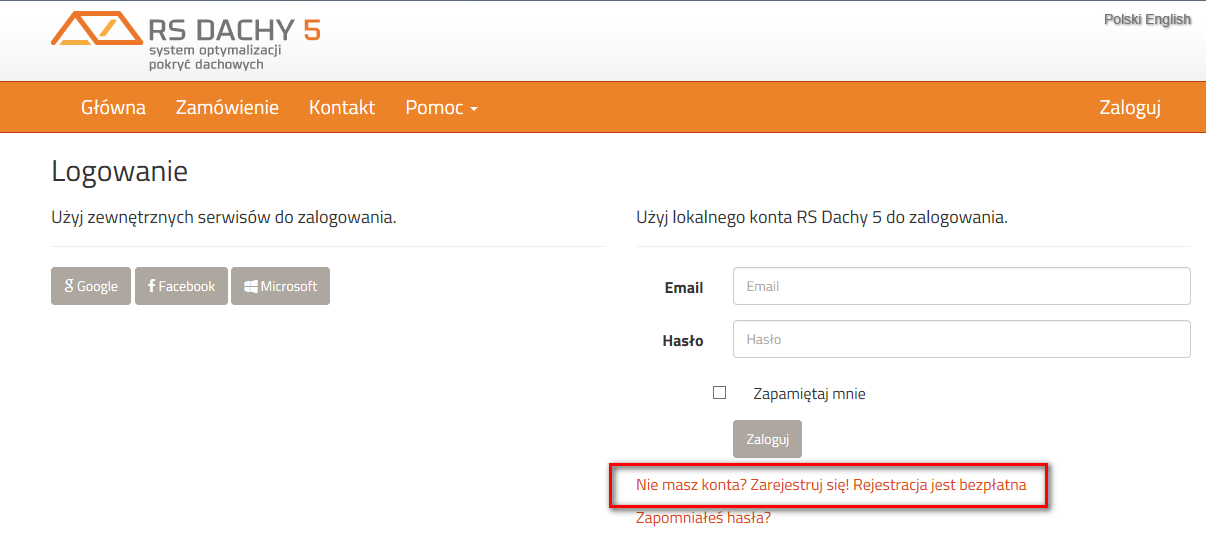Focus the Hasło password field

tap(961, 339)
